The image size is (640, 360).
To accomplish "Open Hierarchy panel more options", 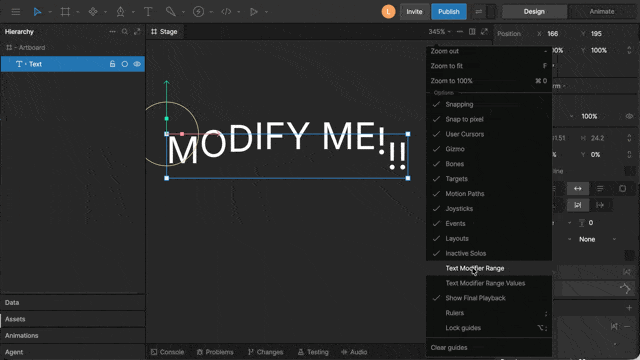I will tap(112, 31).
